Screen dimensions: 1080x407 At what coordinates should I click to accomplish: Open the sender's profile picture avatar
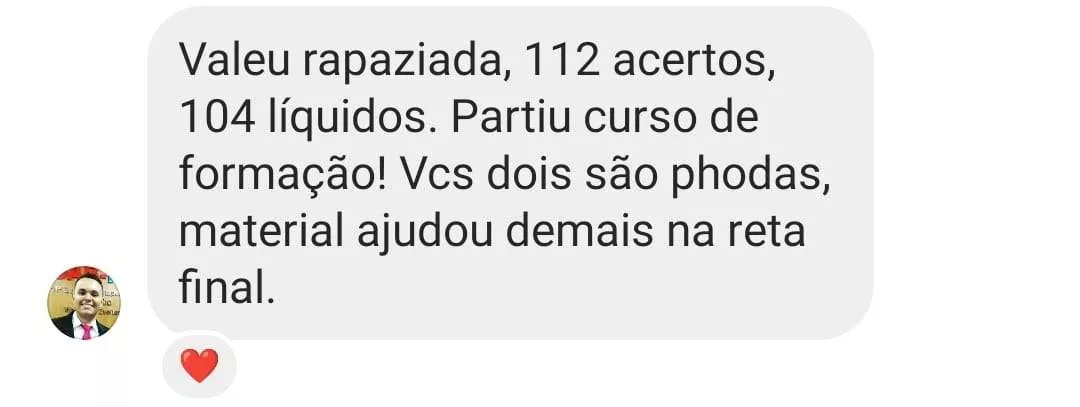pos(84,303)
